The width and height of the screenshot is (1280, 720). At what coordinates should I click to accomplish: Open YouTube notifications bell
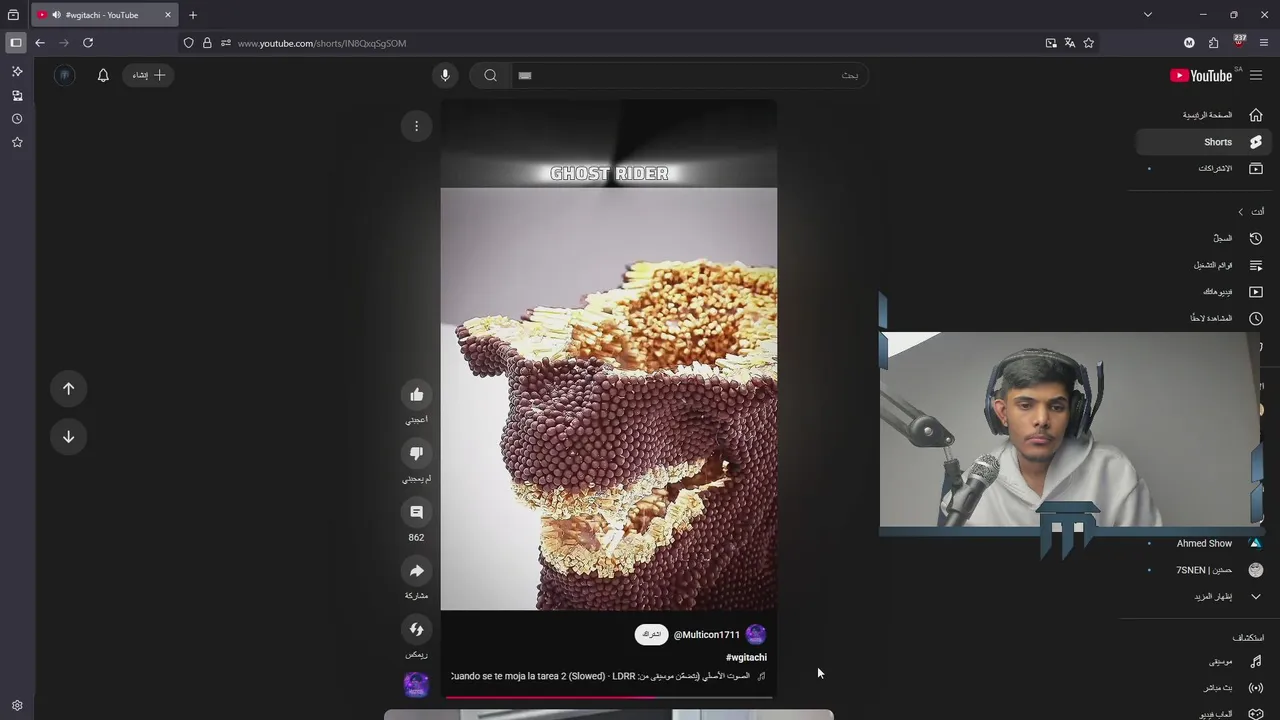pyautogui.click(x=103, y=75)
